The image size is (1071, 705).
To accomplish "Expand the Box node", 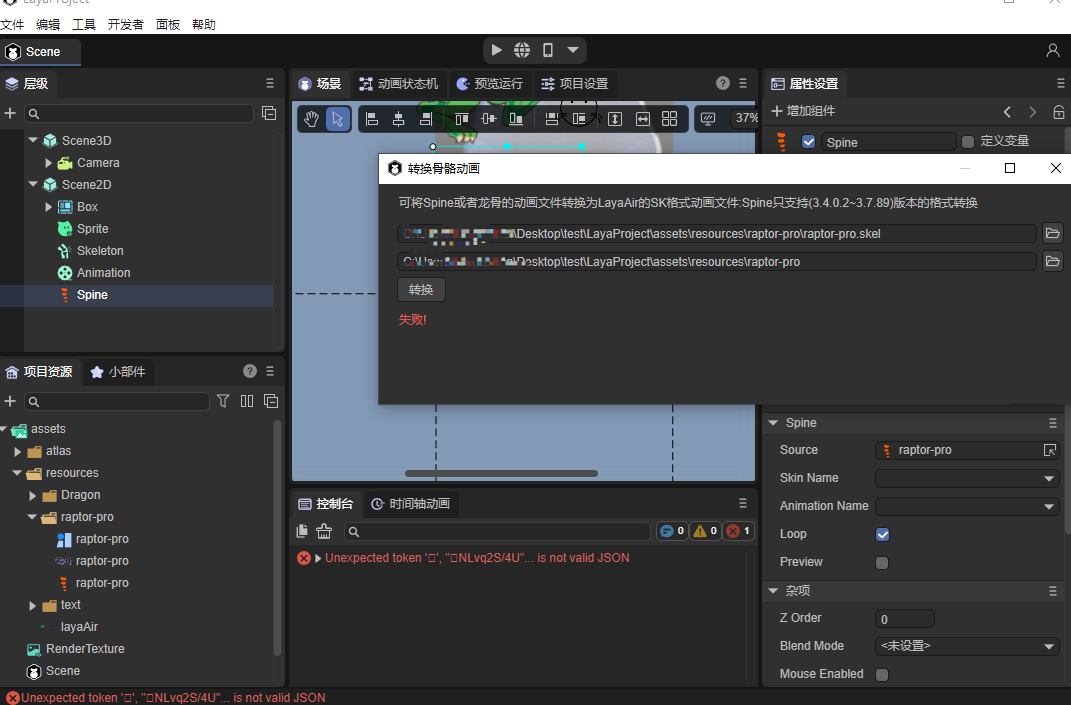I will (x=48, y=206).
